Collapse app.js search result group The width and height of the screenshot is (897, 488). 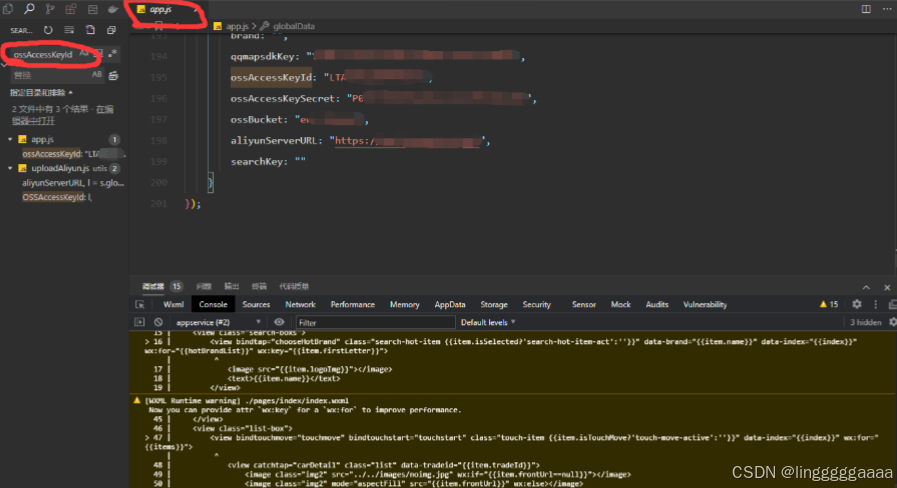(10, 139)
